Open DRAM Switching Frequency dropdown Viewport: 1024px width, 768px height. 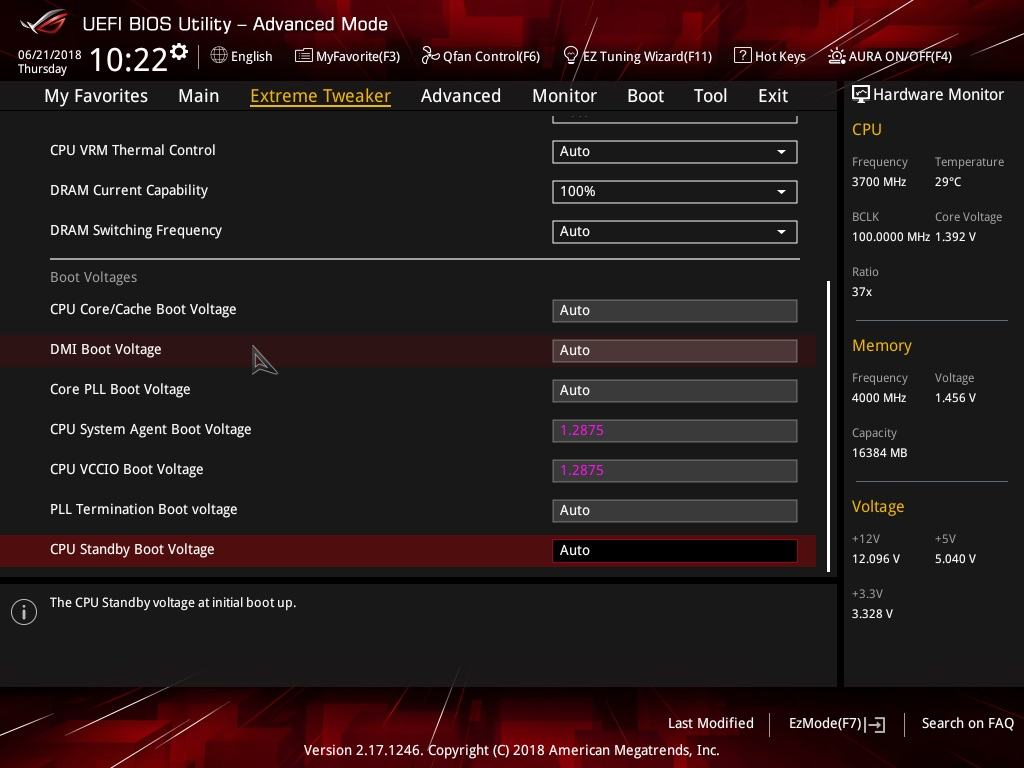[x=675, y=231]
